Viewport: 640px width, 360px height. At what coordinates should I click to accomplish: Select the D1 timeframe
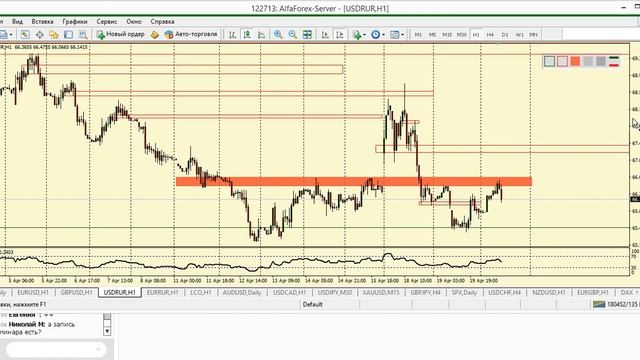coord(505,35)
